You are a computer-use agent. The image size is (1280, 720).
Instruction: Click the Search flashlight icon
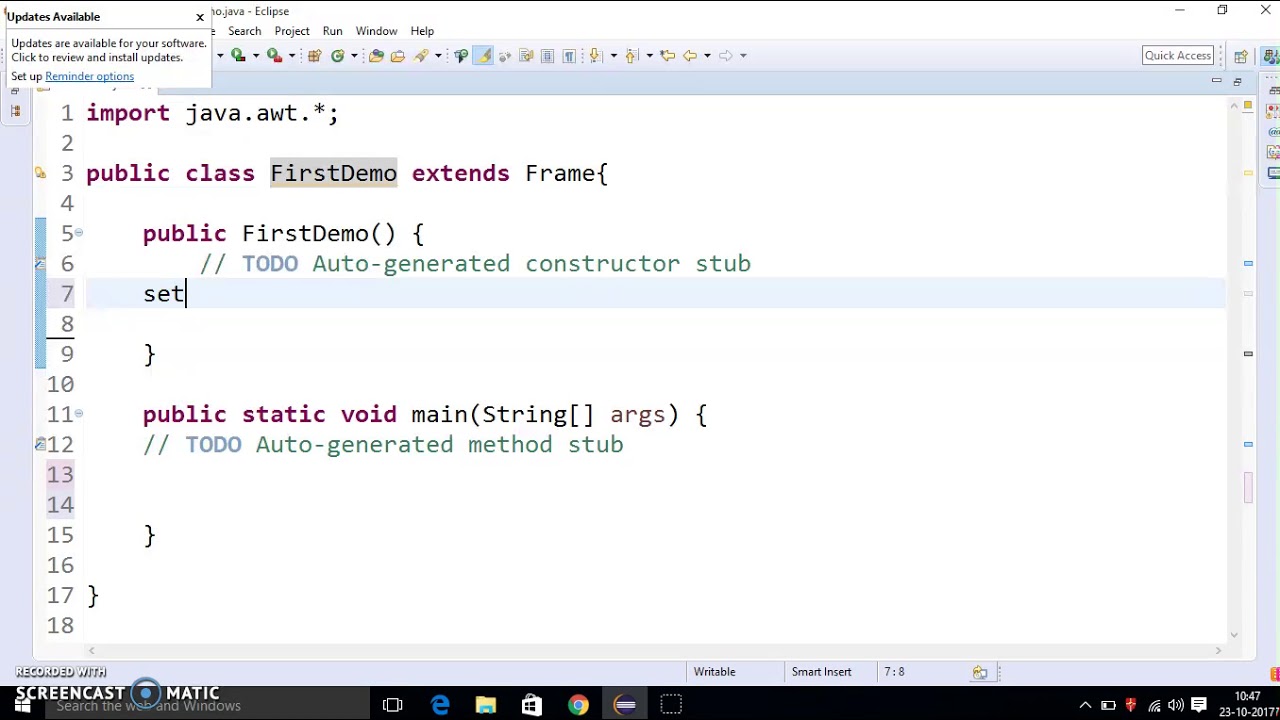pos(421,55)
